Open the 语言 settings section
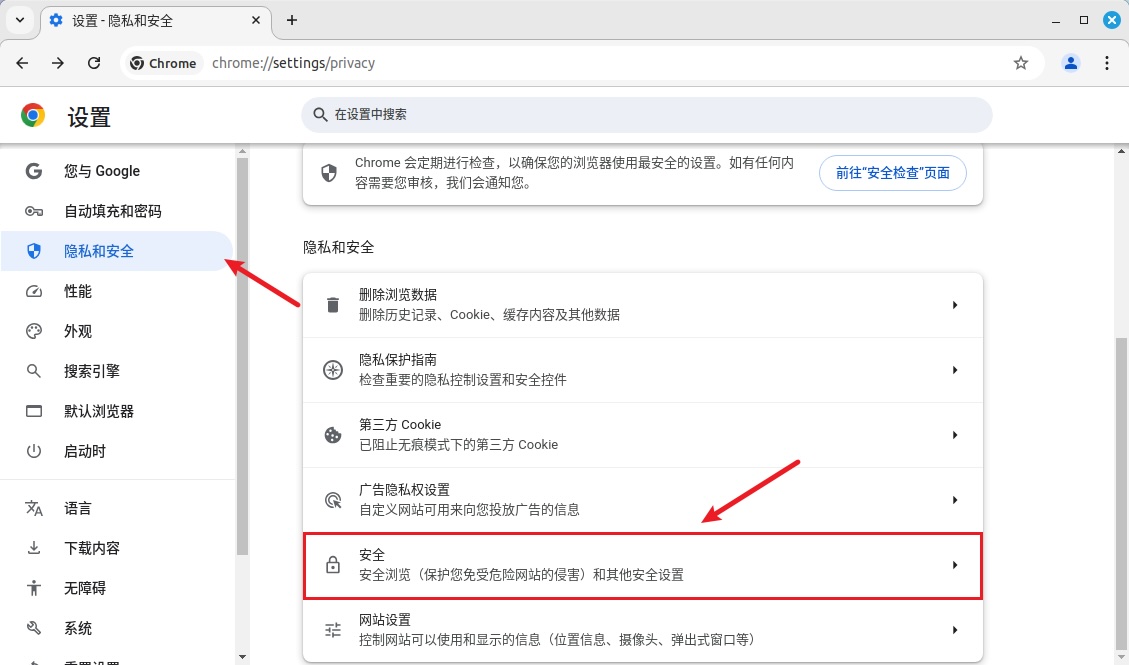 [117, 508]
